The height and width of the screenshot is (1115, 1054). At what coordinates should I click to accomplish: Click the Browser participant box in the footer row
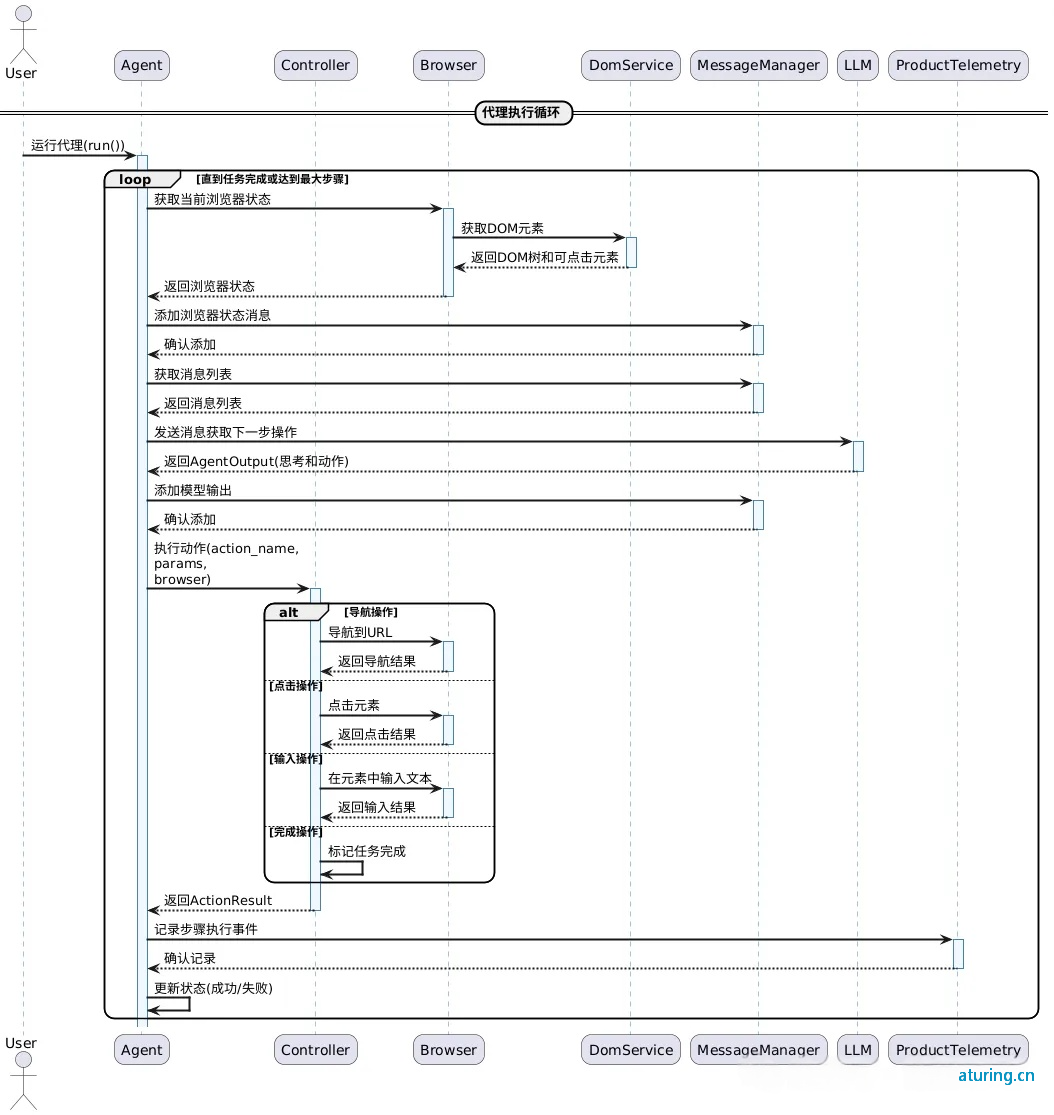pos(448,1050)
